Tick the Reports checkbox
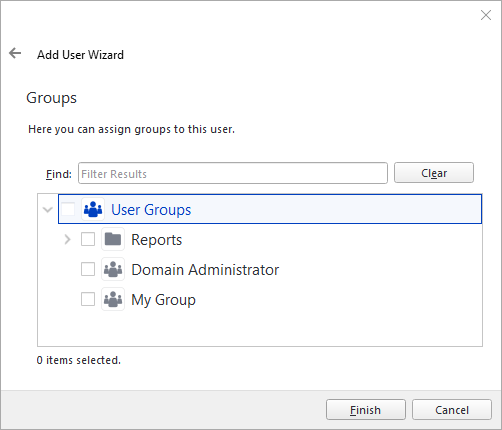Screen dimensions: 502x430 (88, 239)
